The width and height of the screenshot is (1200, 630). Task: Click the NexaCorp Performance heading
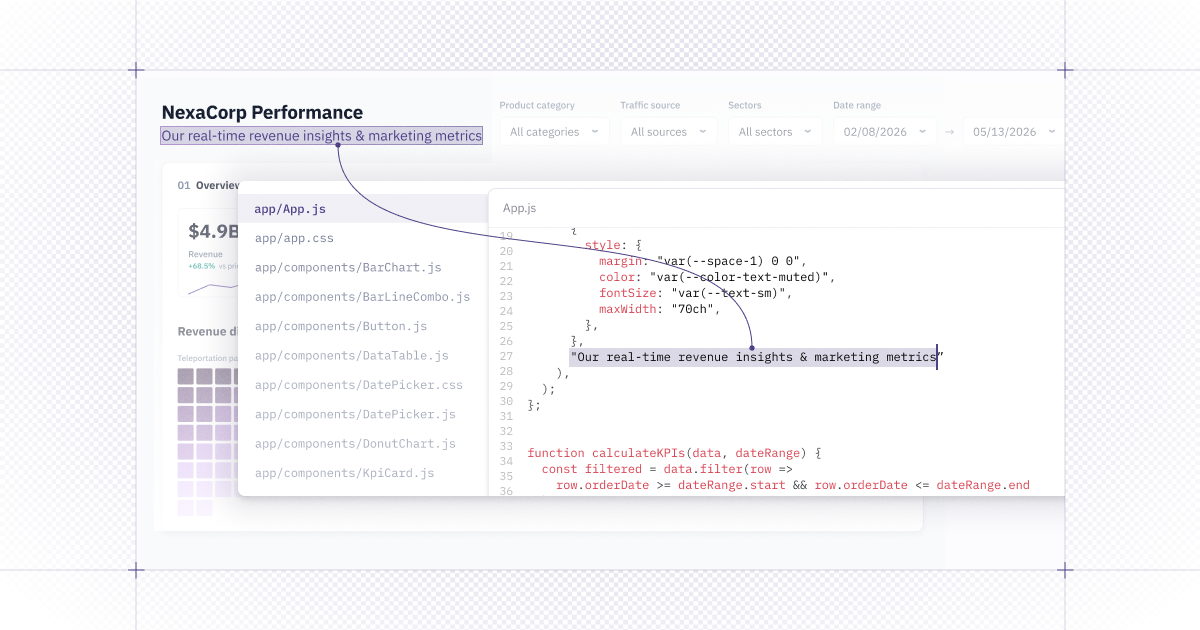click(x=262, y=113)
